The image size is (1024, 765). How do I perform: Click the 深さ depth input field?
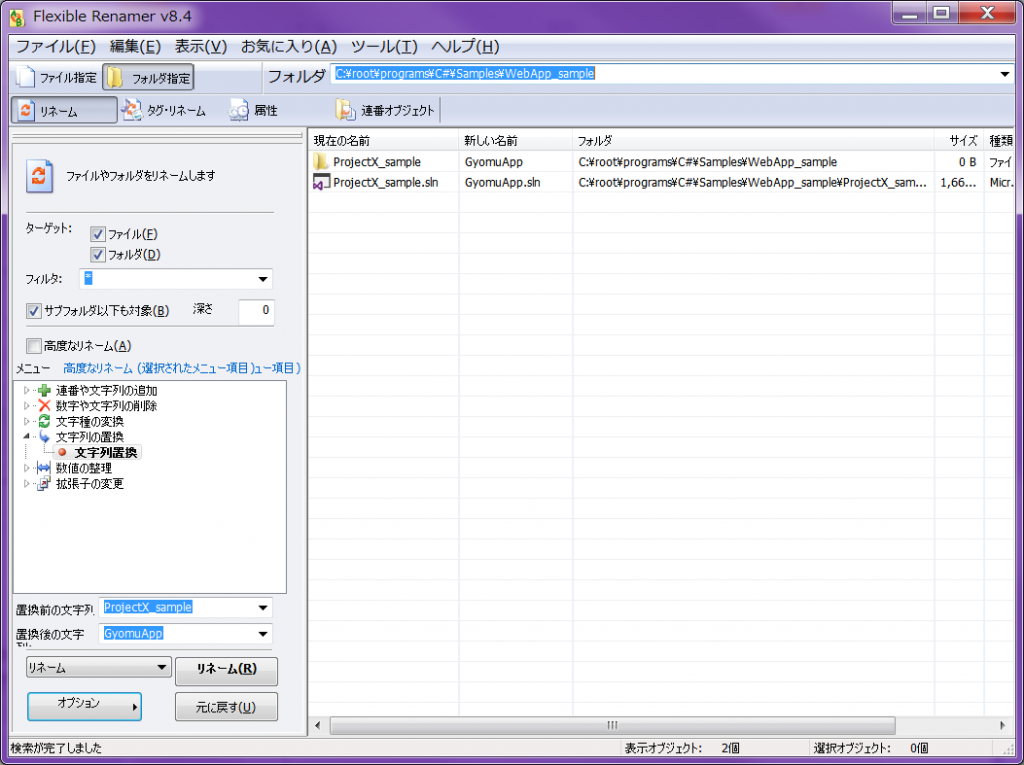tap(256, 311)
